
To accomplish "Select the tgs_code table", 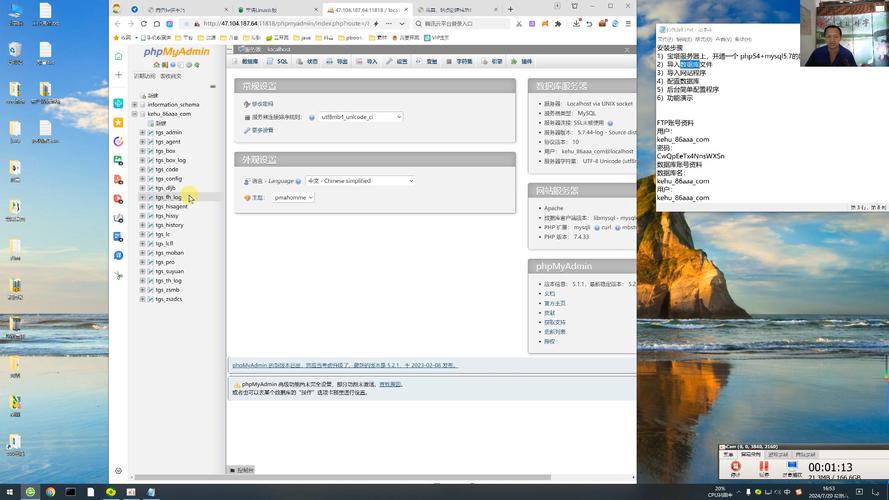I will tap(167, 170).
